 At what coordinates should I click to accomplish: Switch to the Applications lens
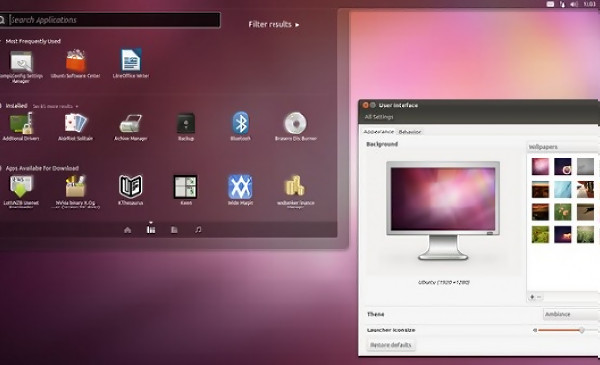click(151, 229)
